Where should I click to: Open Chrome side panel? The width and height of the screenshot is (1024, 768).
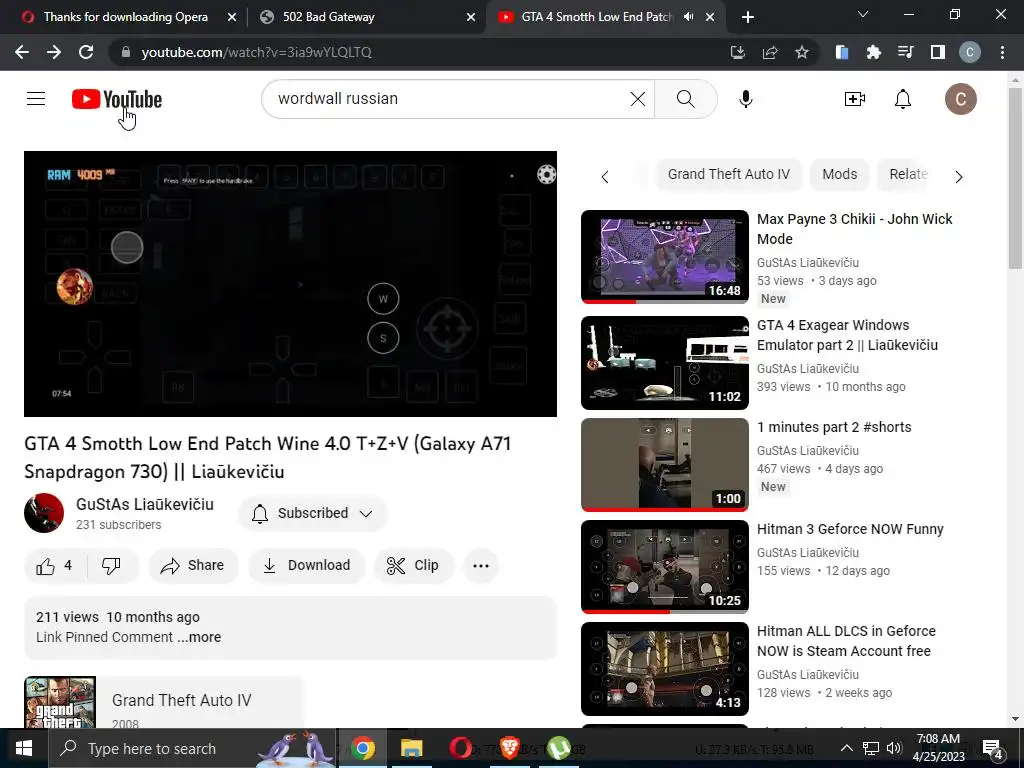938,52
